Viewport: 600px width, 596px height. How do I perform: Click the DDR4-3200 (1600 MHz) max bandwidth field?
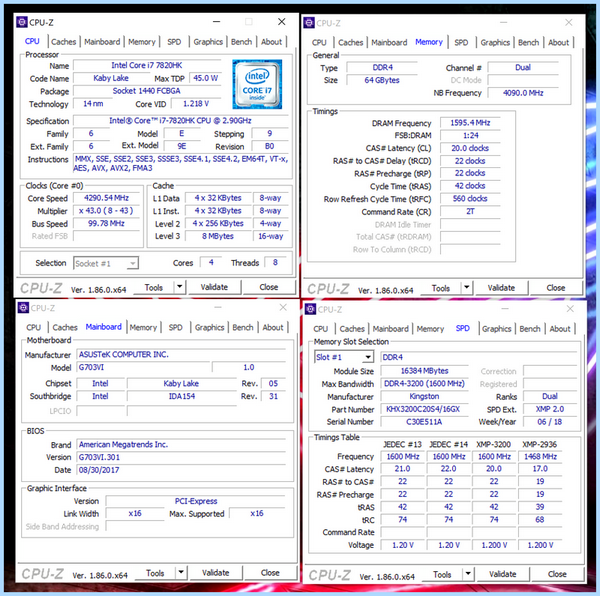click(424, 383)
